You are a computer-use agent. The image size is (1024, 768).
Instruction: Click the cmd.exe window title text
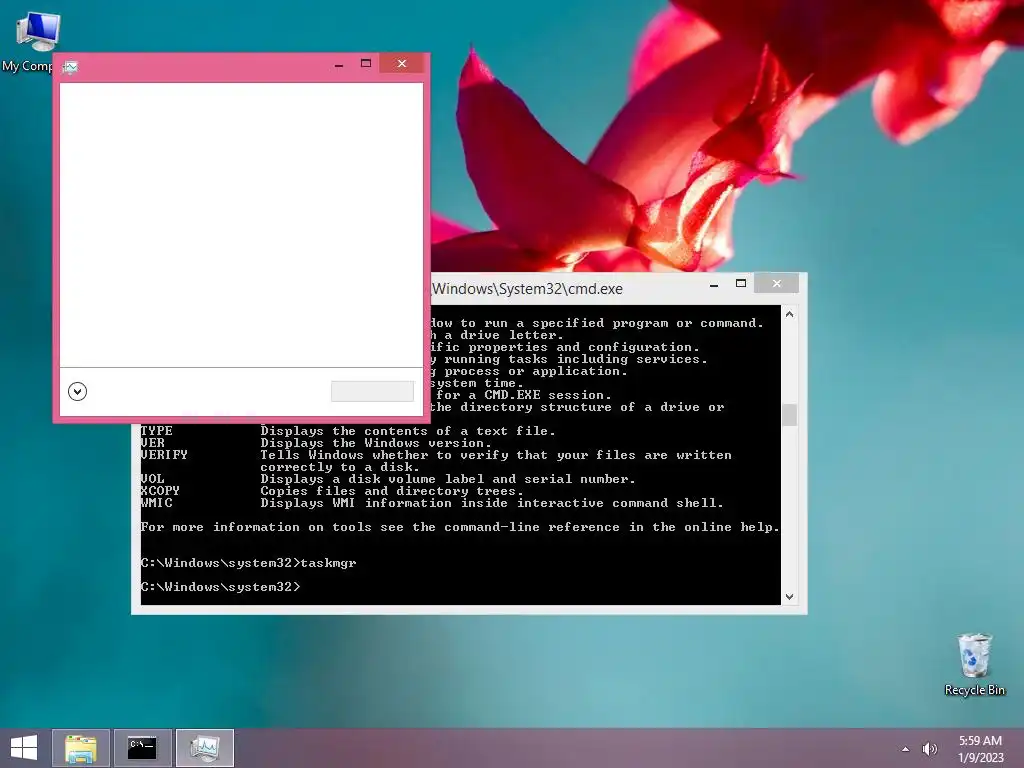(x=527, y=289)
